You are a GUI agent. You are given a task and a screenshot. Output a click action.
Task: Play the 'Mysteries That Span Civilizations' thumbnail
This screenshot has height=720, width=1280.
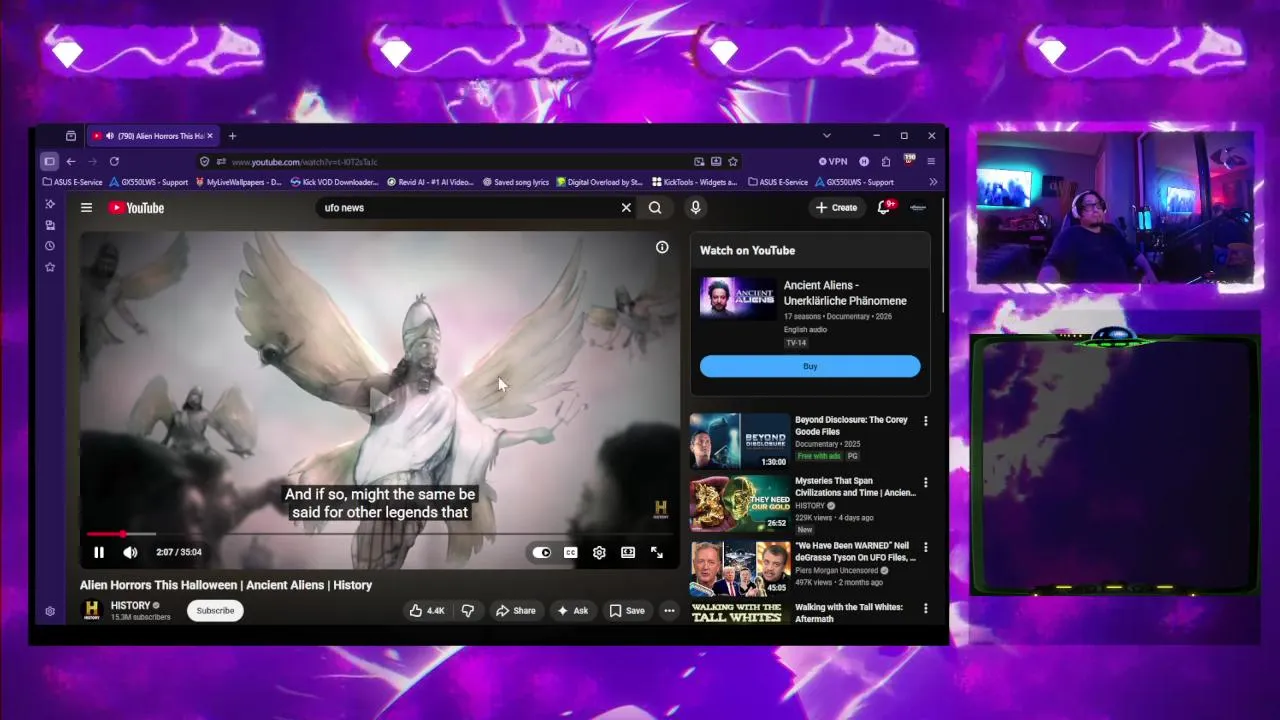(740, 504)
